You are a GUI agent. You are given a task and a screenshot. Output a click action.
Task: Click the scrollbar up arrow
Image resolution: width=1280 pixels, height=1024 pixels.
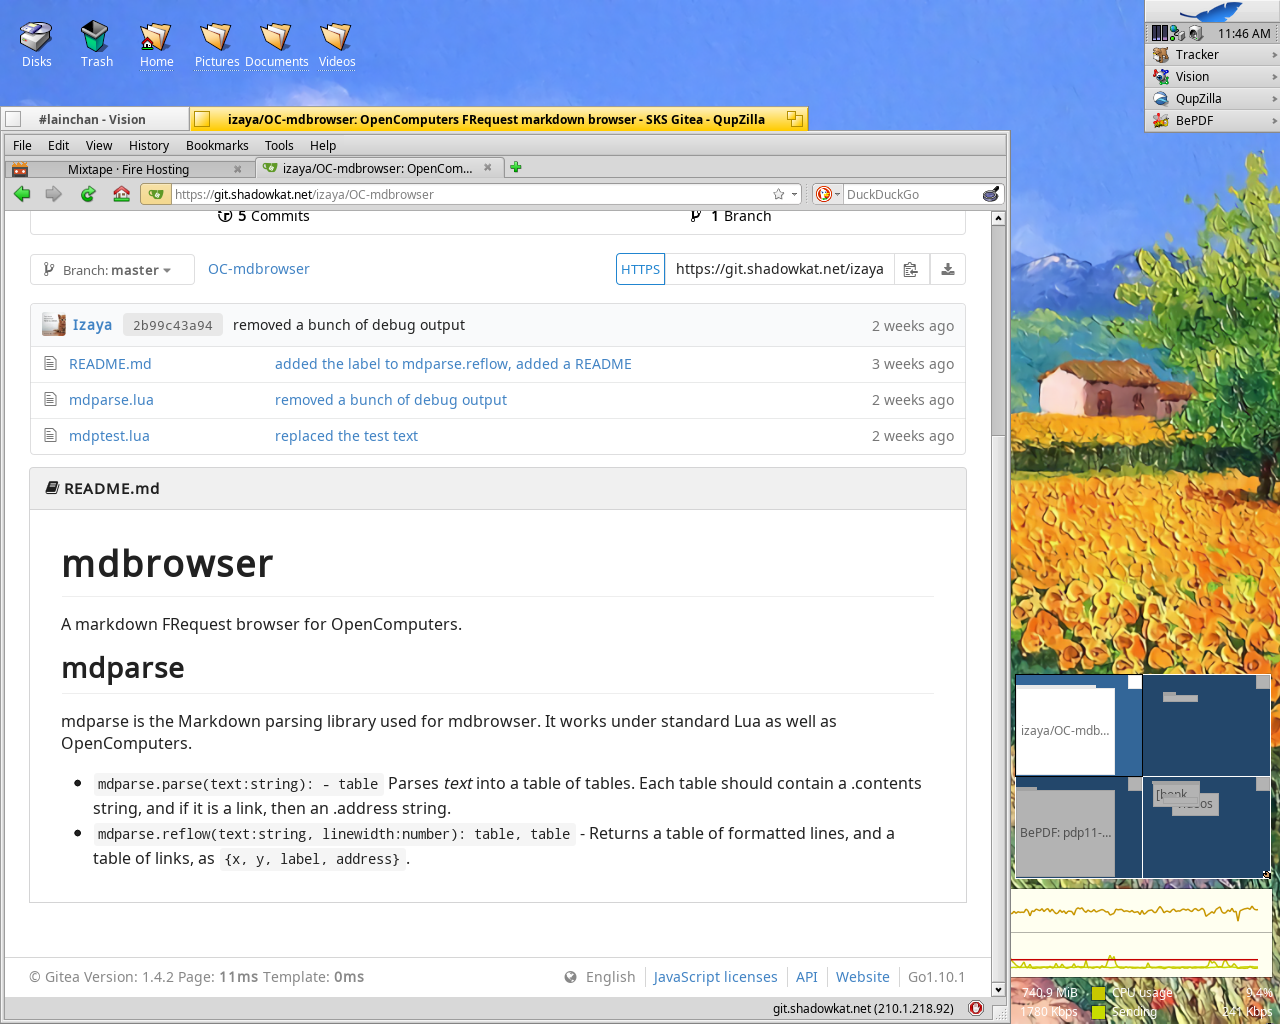(x=998, y=218)
